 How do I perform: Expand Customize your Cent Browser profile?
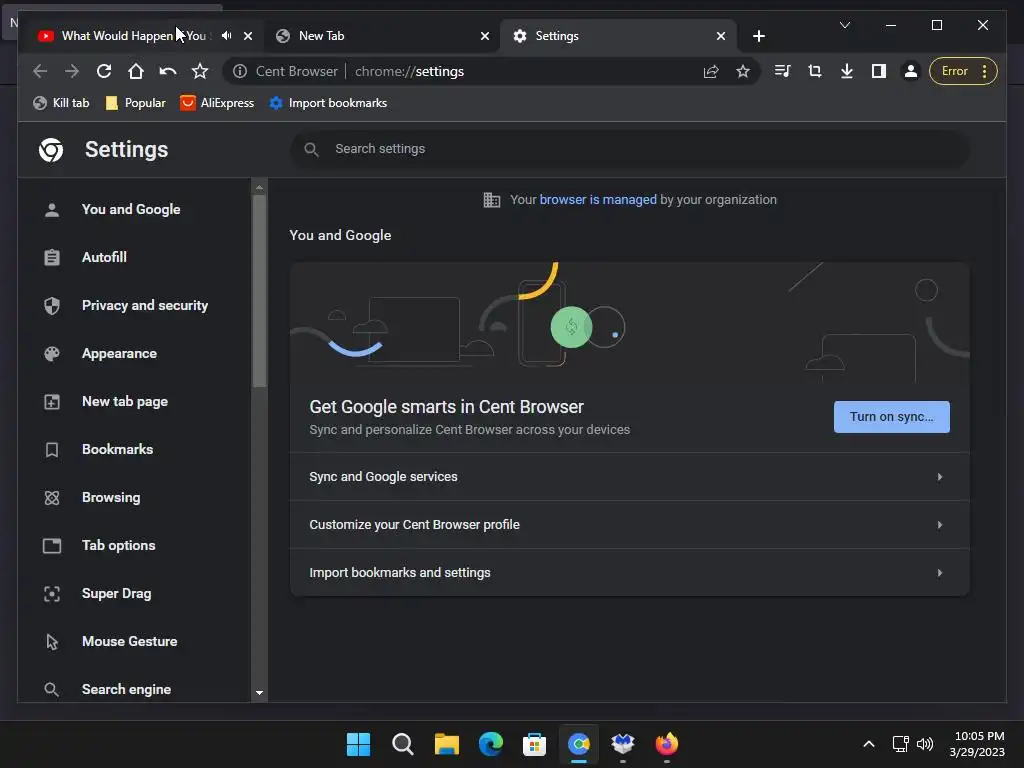click(630, 525)
